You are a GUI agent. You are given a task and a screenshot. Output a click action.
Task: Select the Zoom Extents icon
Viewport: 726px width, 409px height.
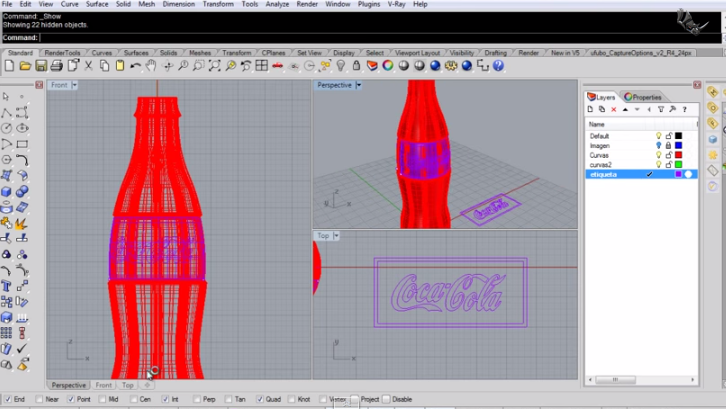click(214, 66)
